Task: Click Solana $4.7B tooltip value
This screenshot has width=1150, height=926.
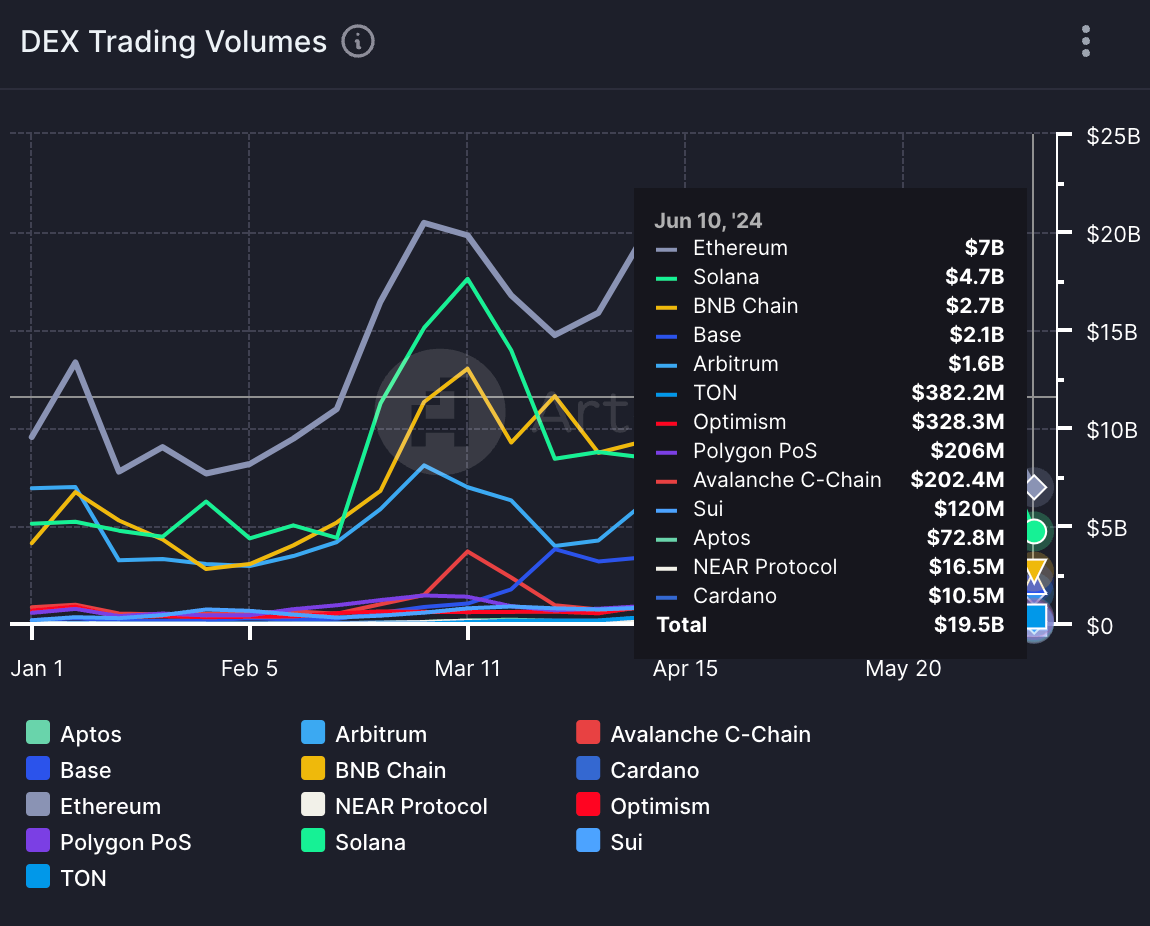Action: pyautogui.click(x=975, y=276)
